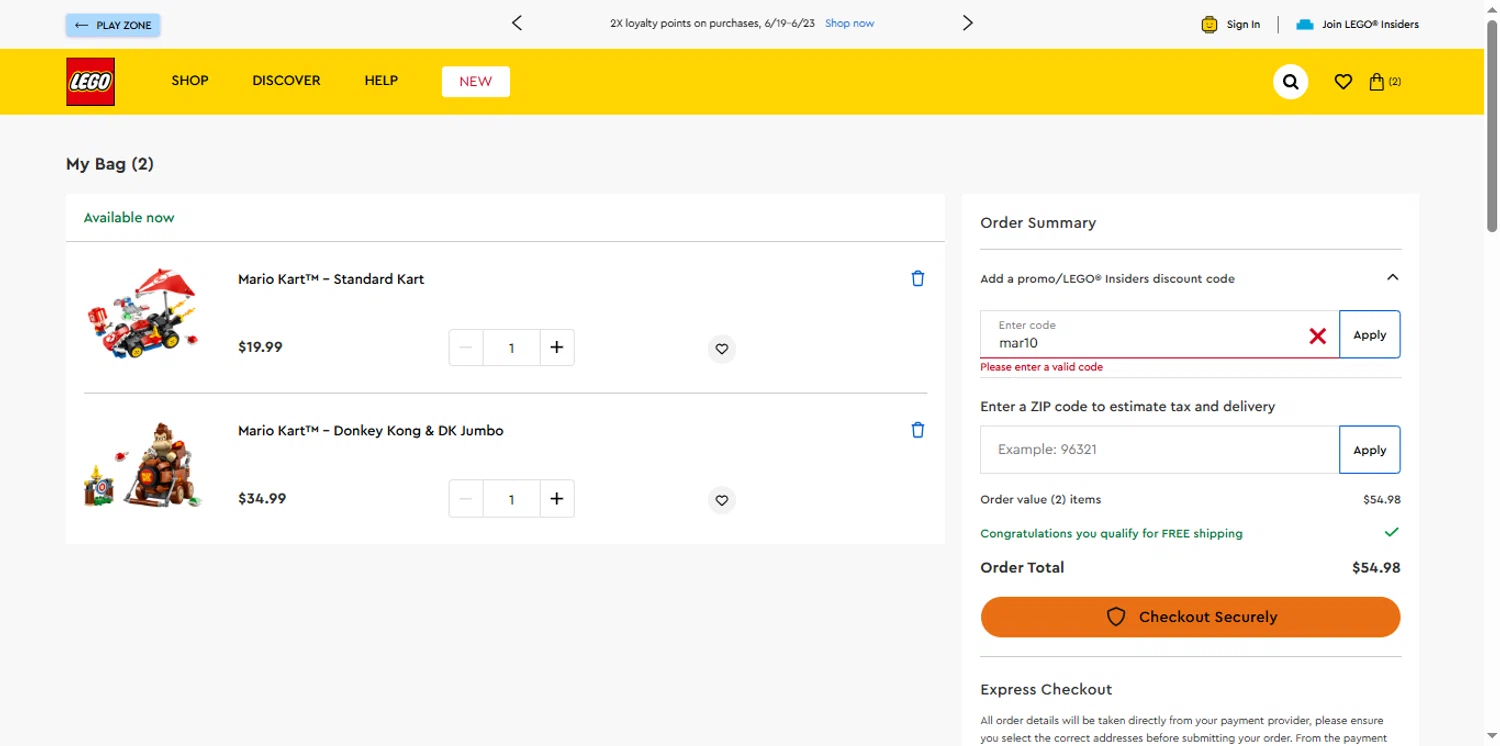Click Sign In link
Image resolution: width=1500 pixels, height=746 pixels.
(1243, 24)
